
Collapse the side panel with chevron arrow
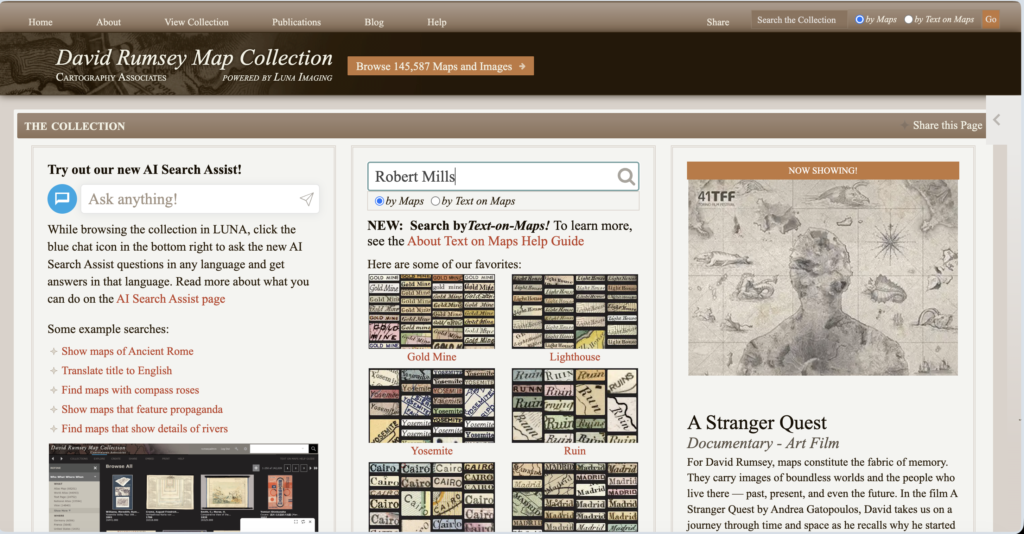point(996,120)
